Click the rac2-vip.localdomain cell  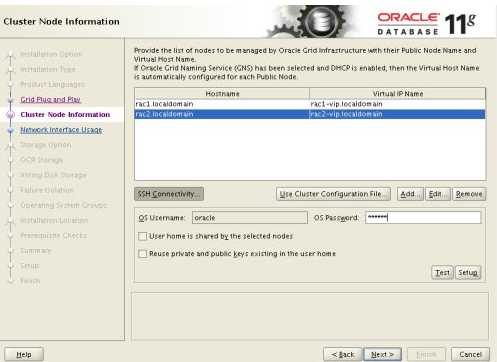[397, 114]
